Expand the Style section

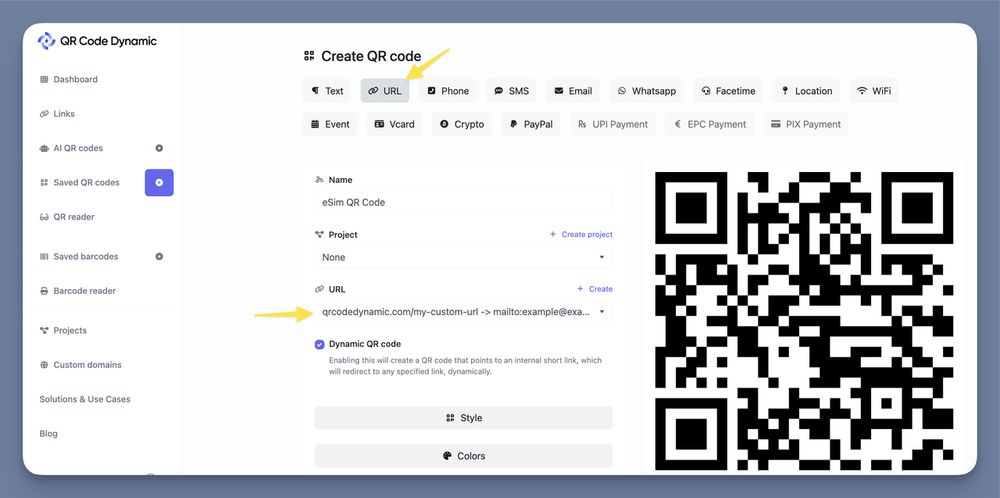coord(463,418)
